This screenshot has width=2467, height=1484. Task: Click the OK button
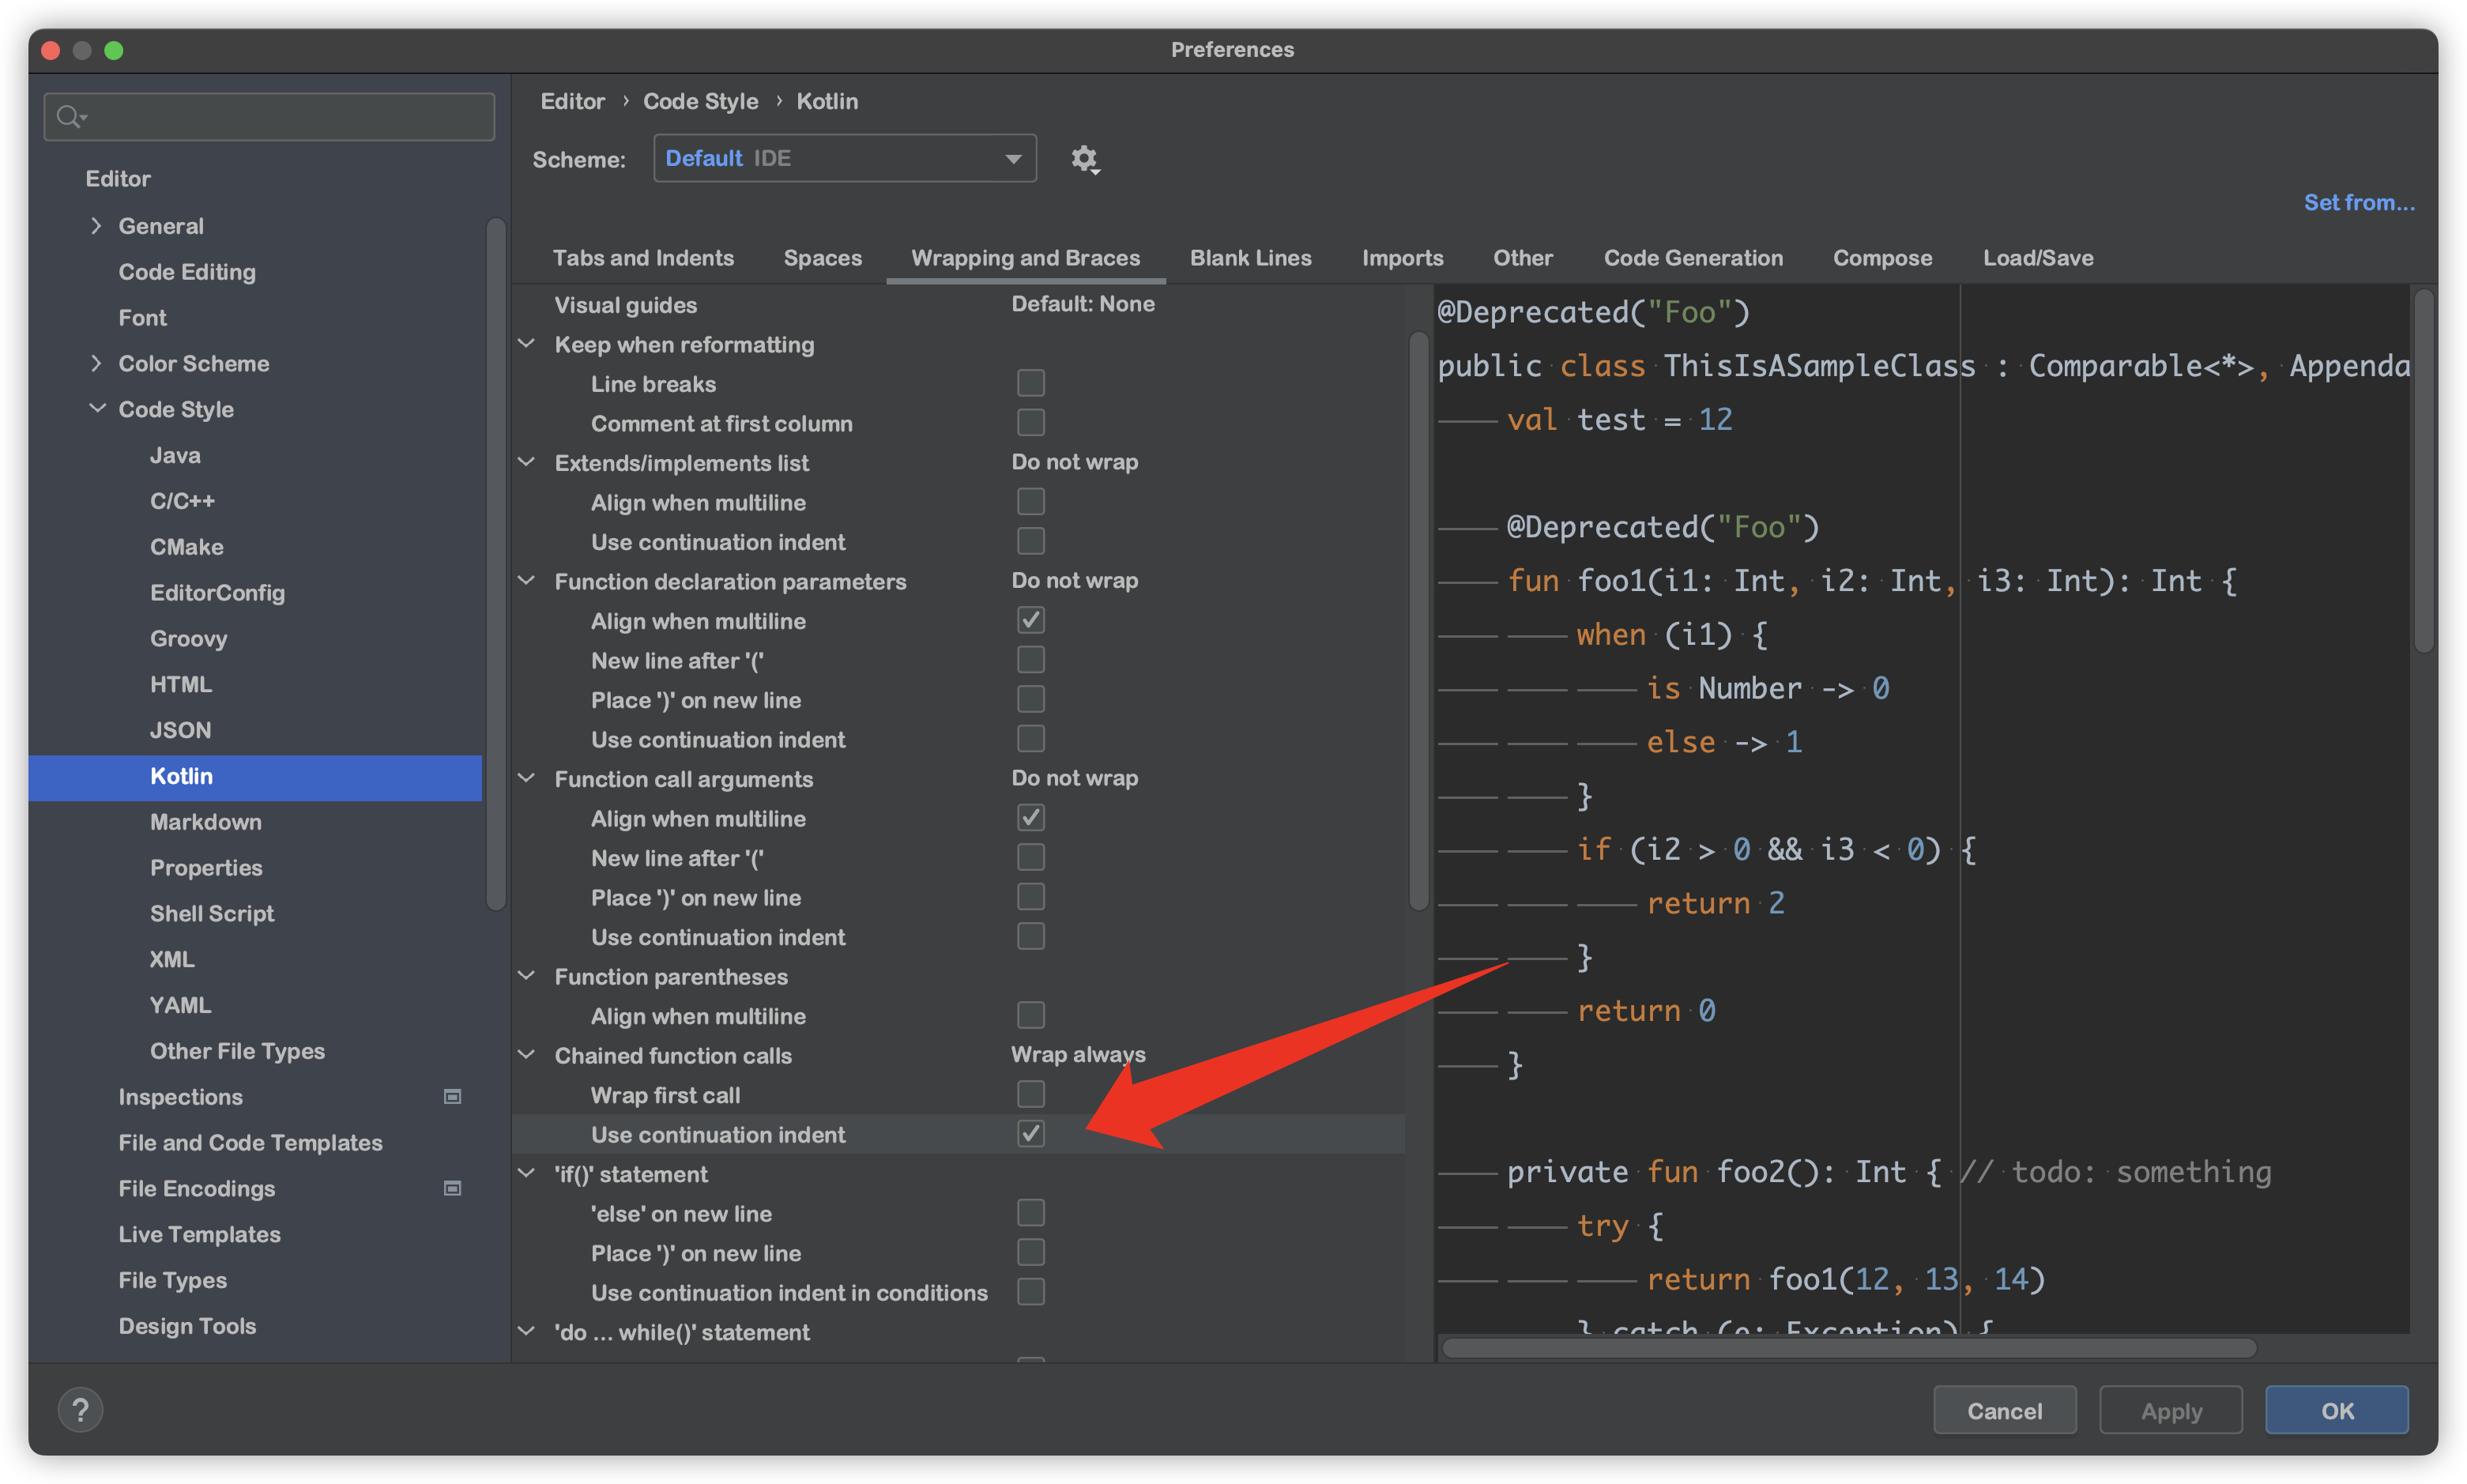pos(2336,1410)
